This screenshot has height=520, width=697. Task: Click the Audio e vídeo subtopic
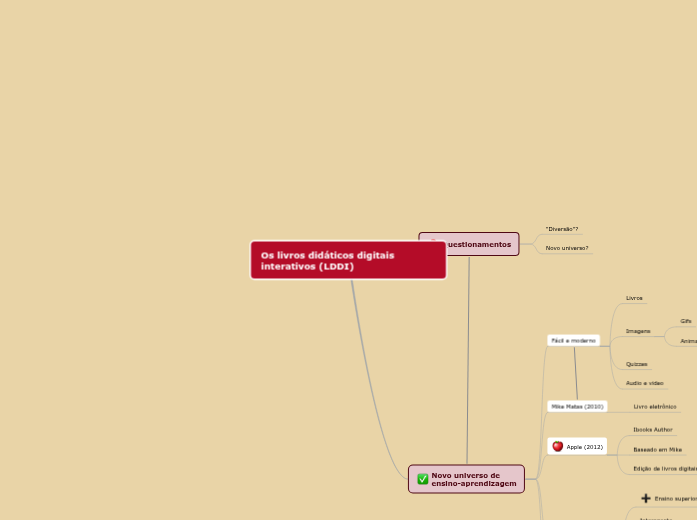[x=645, y=383]
